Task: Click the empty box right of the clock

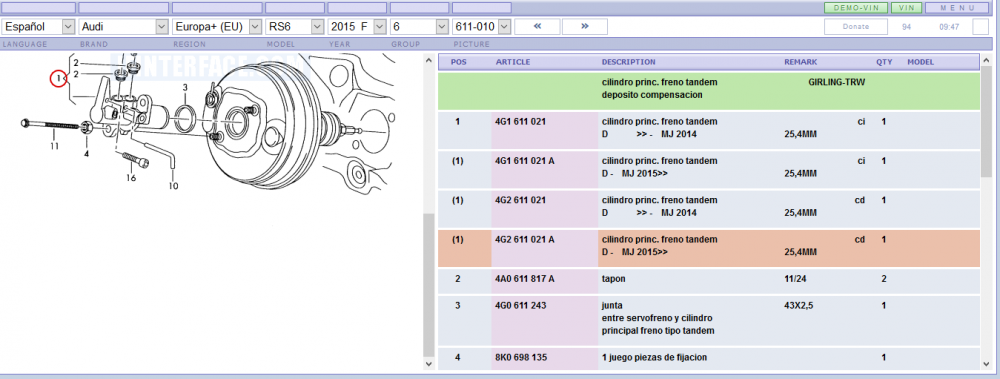Action: [x=980, y=27]
